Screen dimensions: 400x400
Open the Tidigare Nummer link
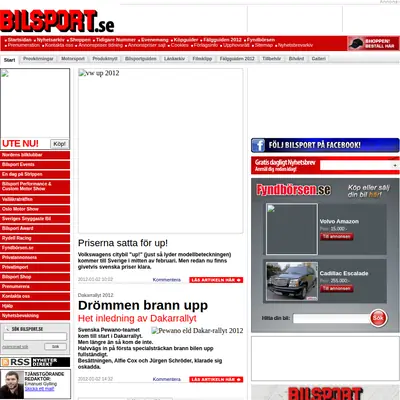(x=116, y=40)
